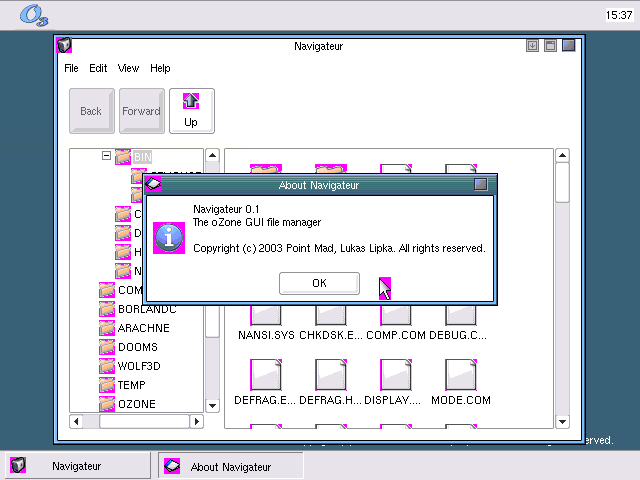Open the View menu
This screenshot has width=640, height=480.
coord(128,68)
